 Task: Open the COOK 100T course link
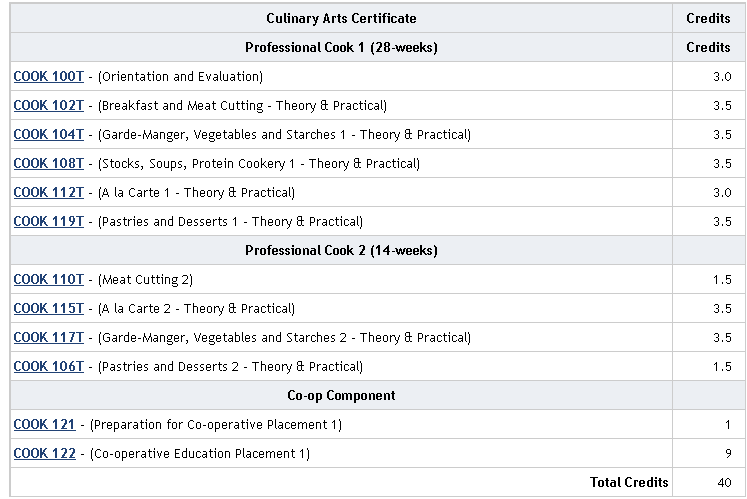[48, 77]
